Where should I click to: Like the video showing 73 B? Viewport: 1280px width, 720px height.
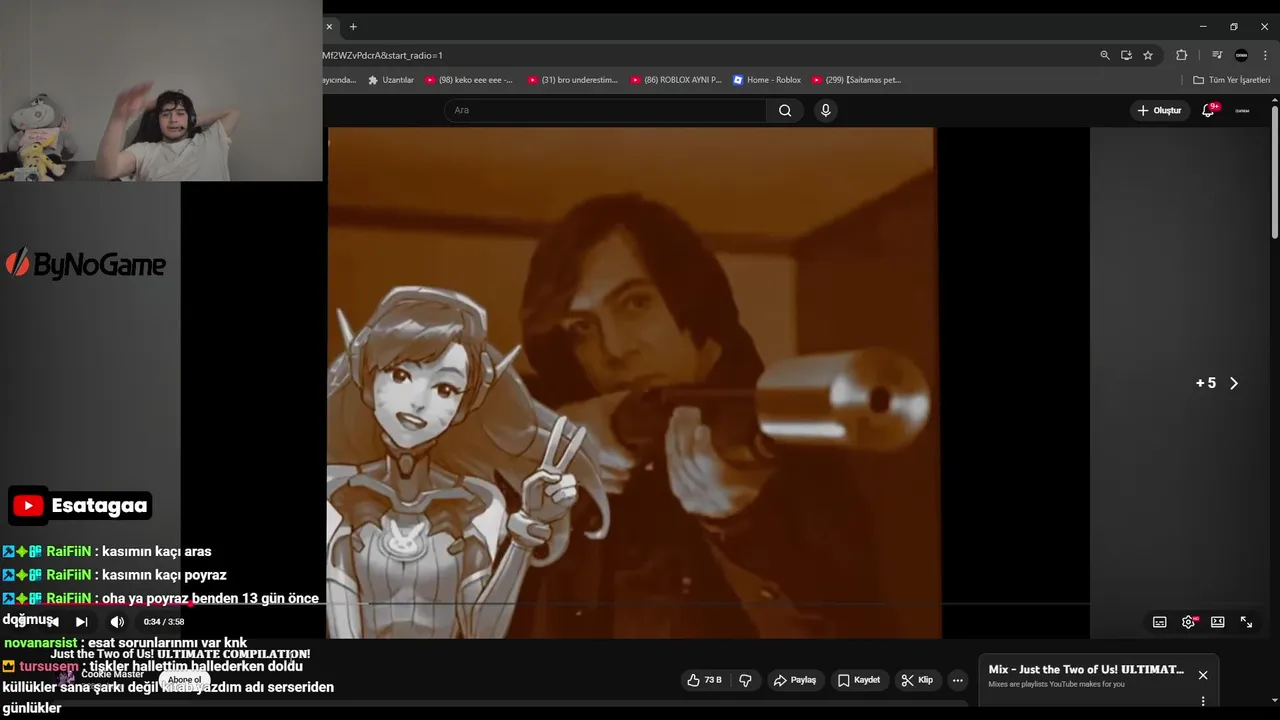pyautogui.click(x=704, y=680)
